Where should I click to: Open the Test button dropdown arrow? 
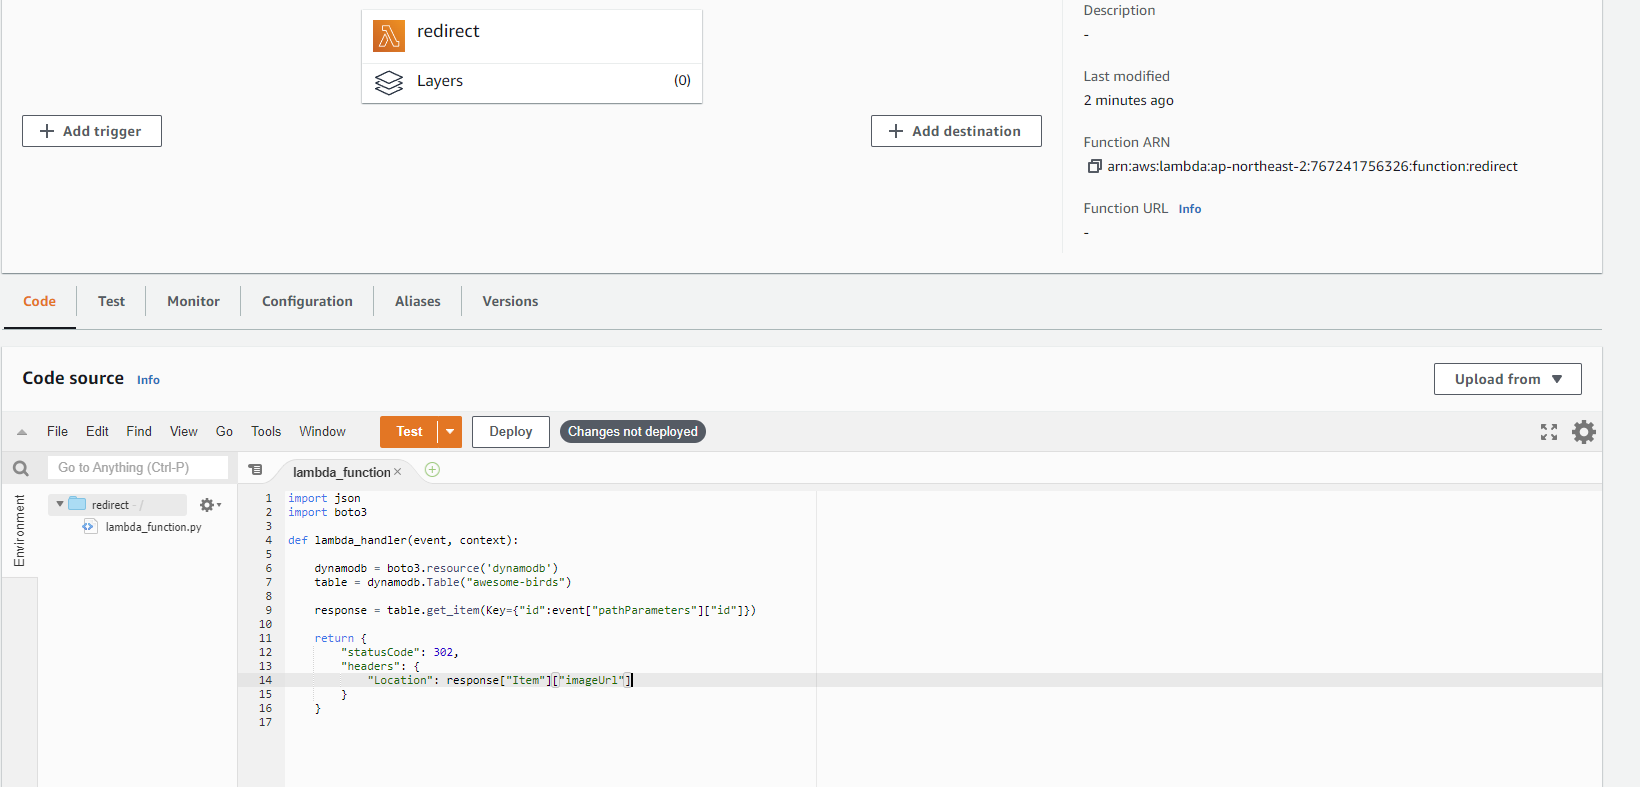click(x=450, y=432)
